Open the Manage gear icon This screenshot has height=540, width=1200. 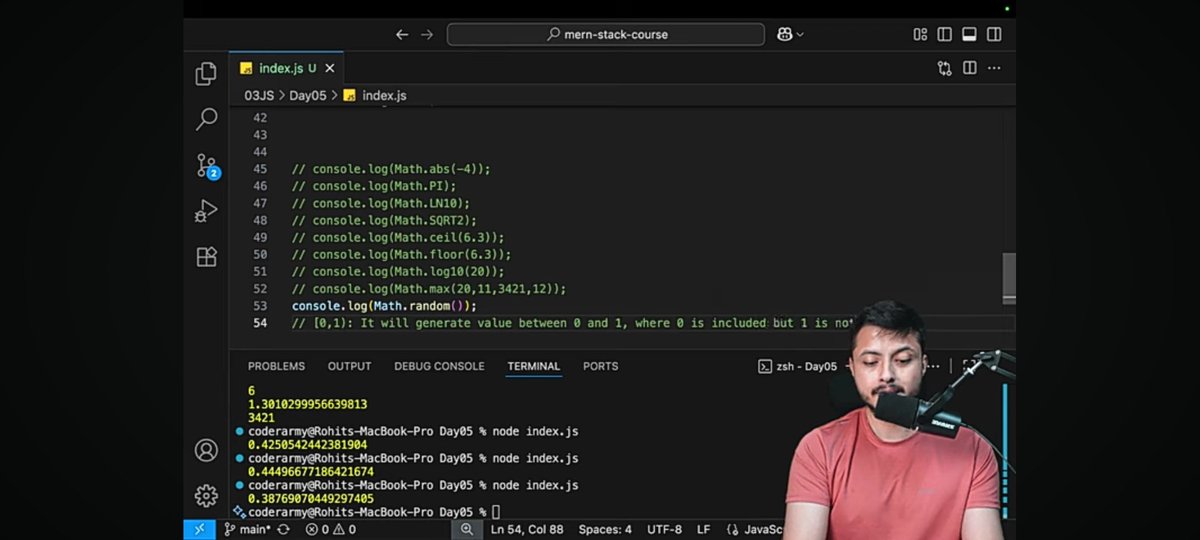point(206,496)
